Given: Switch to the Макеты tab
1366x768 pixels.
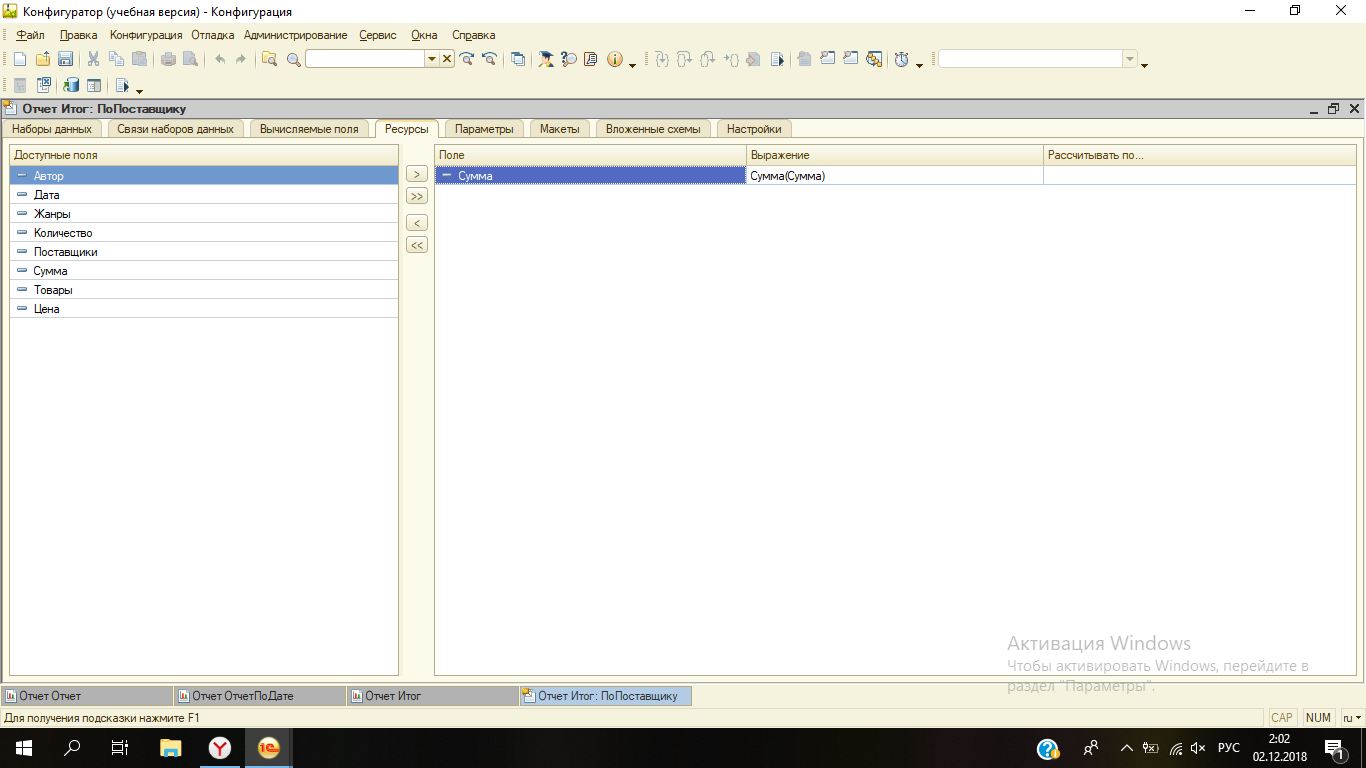Looking at the screenshot, I should 560,129.
